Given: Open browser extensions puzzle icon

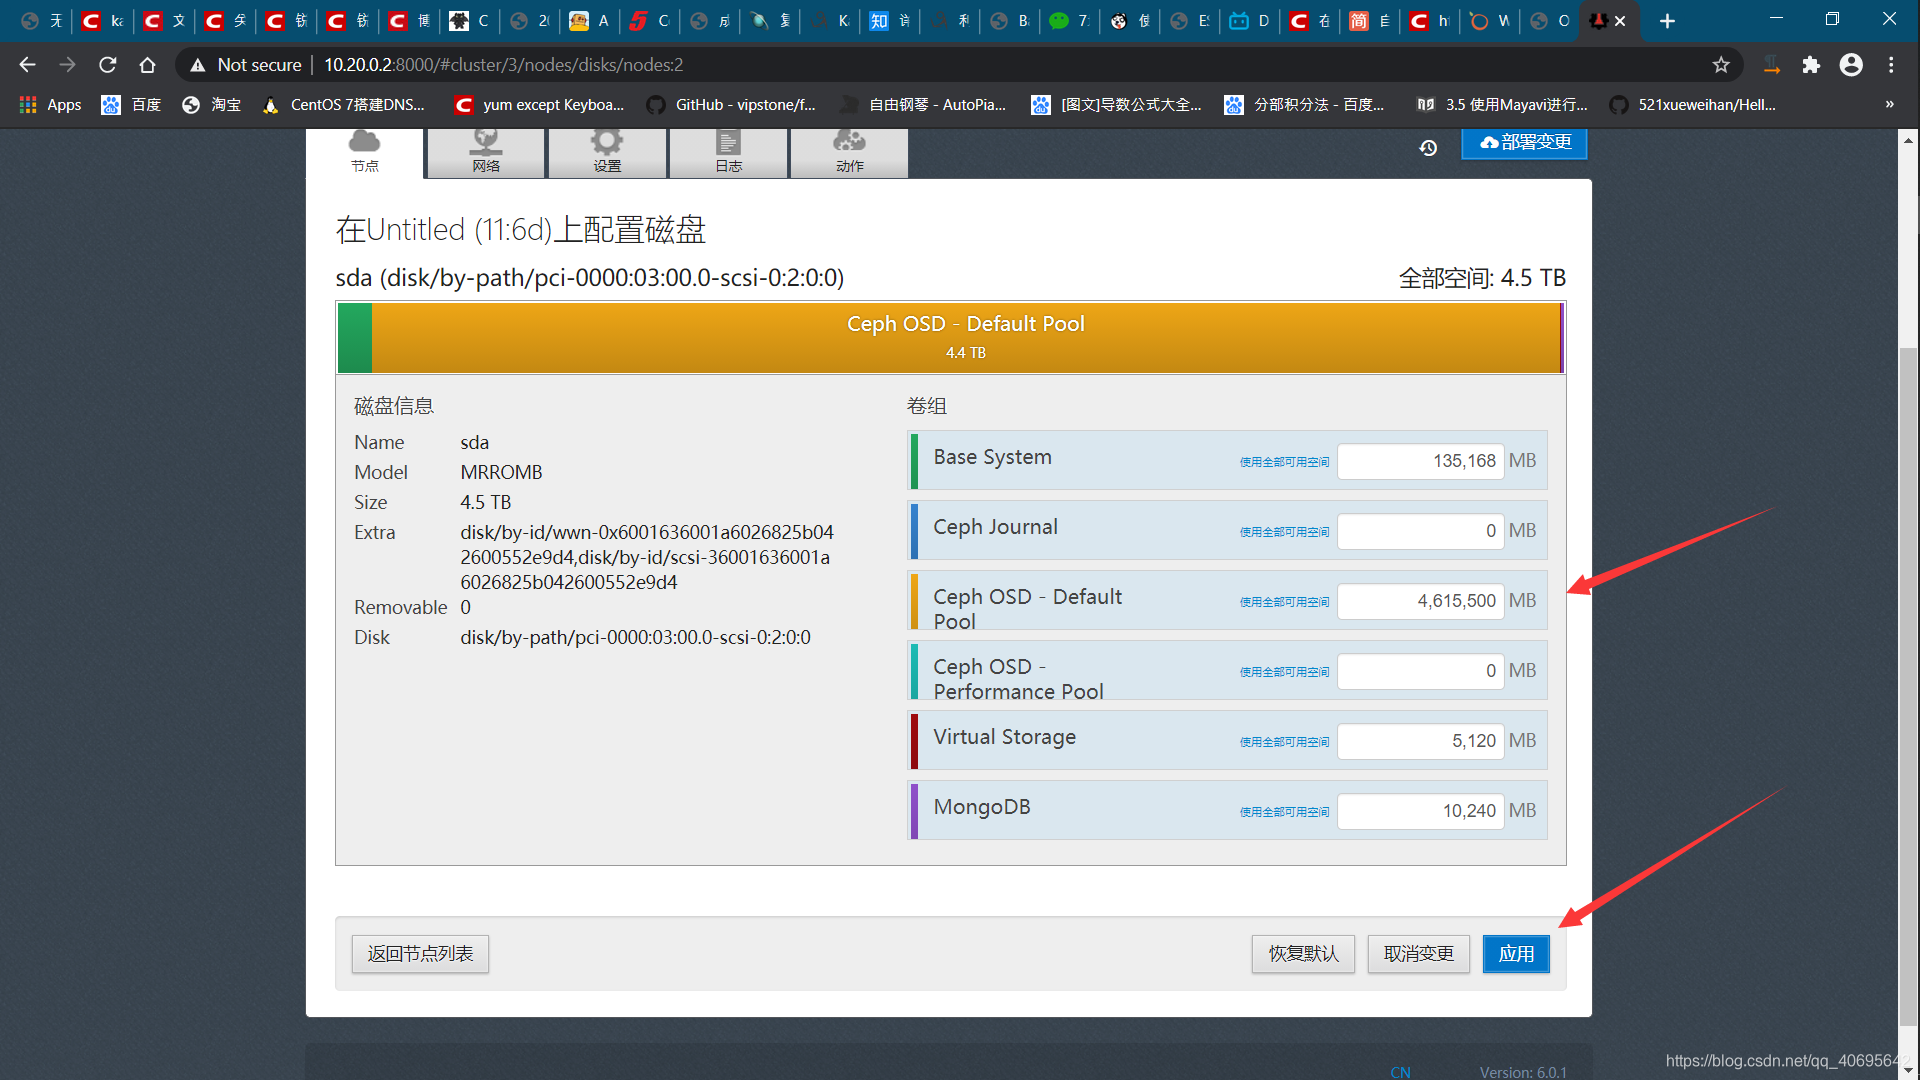Looking at the screenshot, I should (x=1811, y=65).
